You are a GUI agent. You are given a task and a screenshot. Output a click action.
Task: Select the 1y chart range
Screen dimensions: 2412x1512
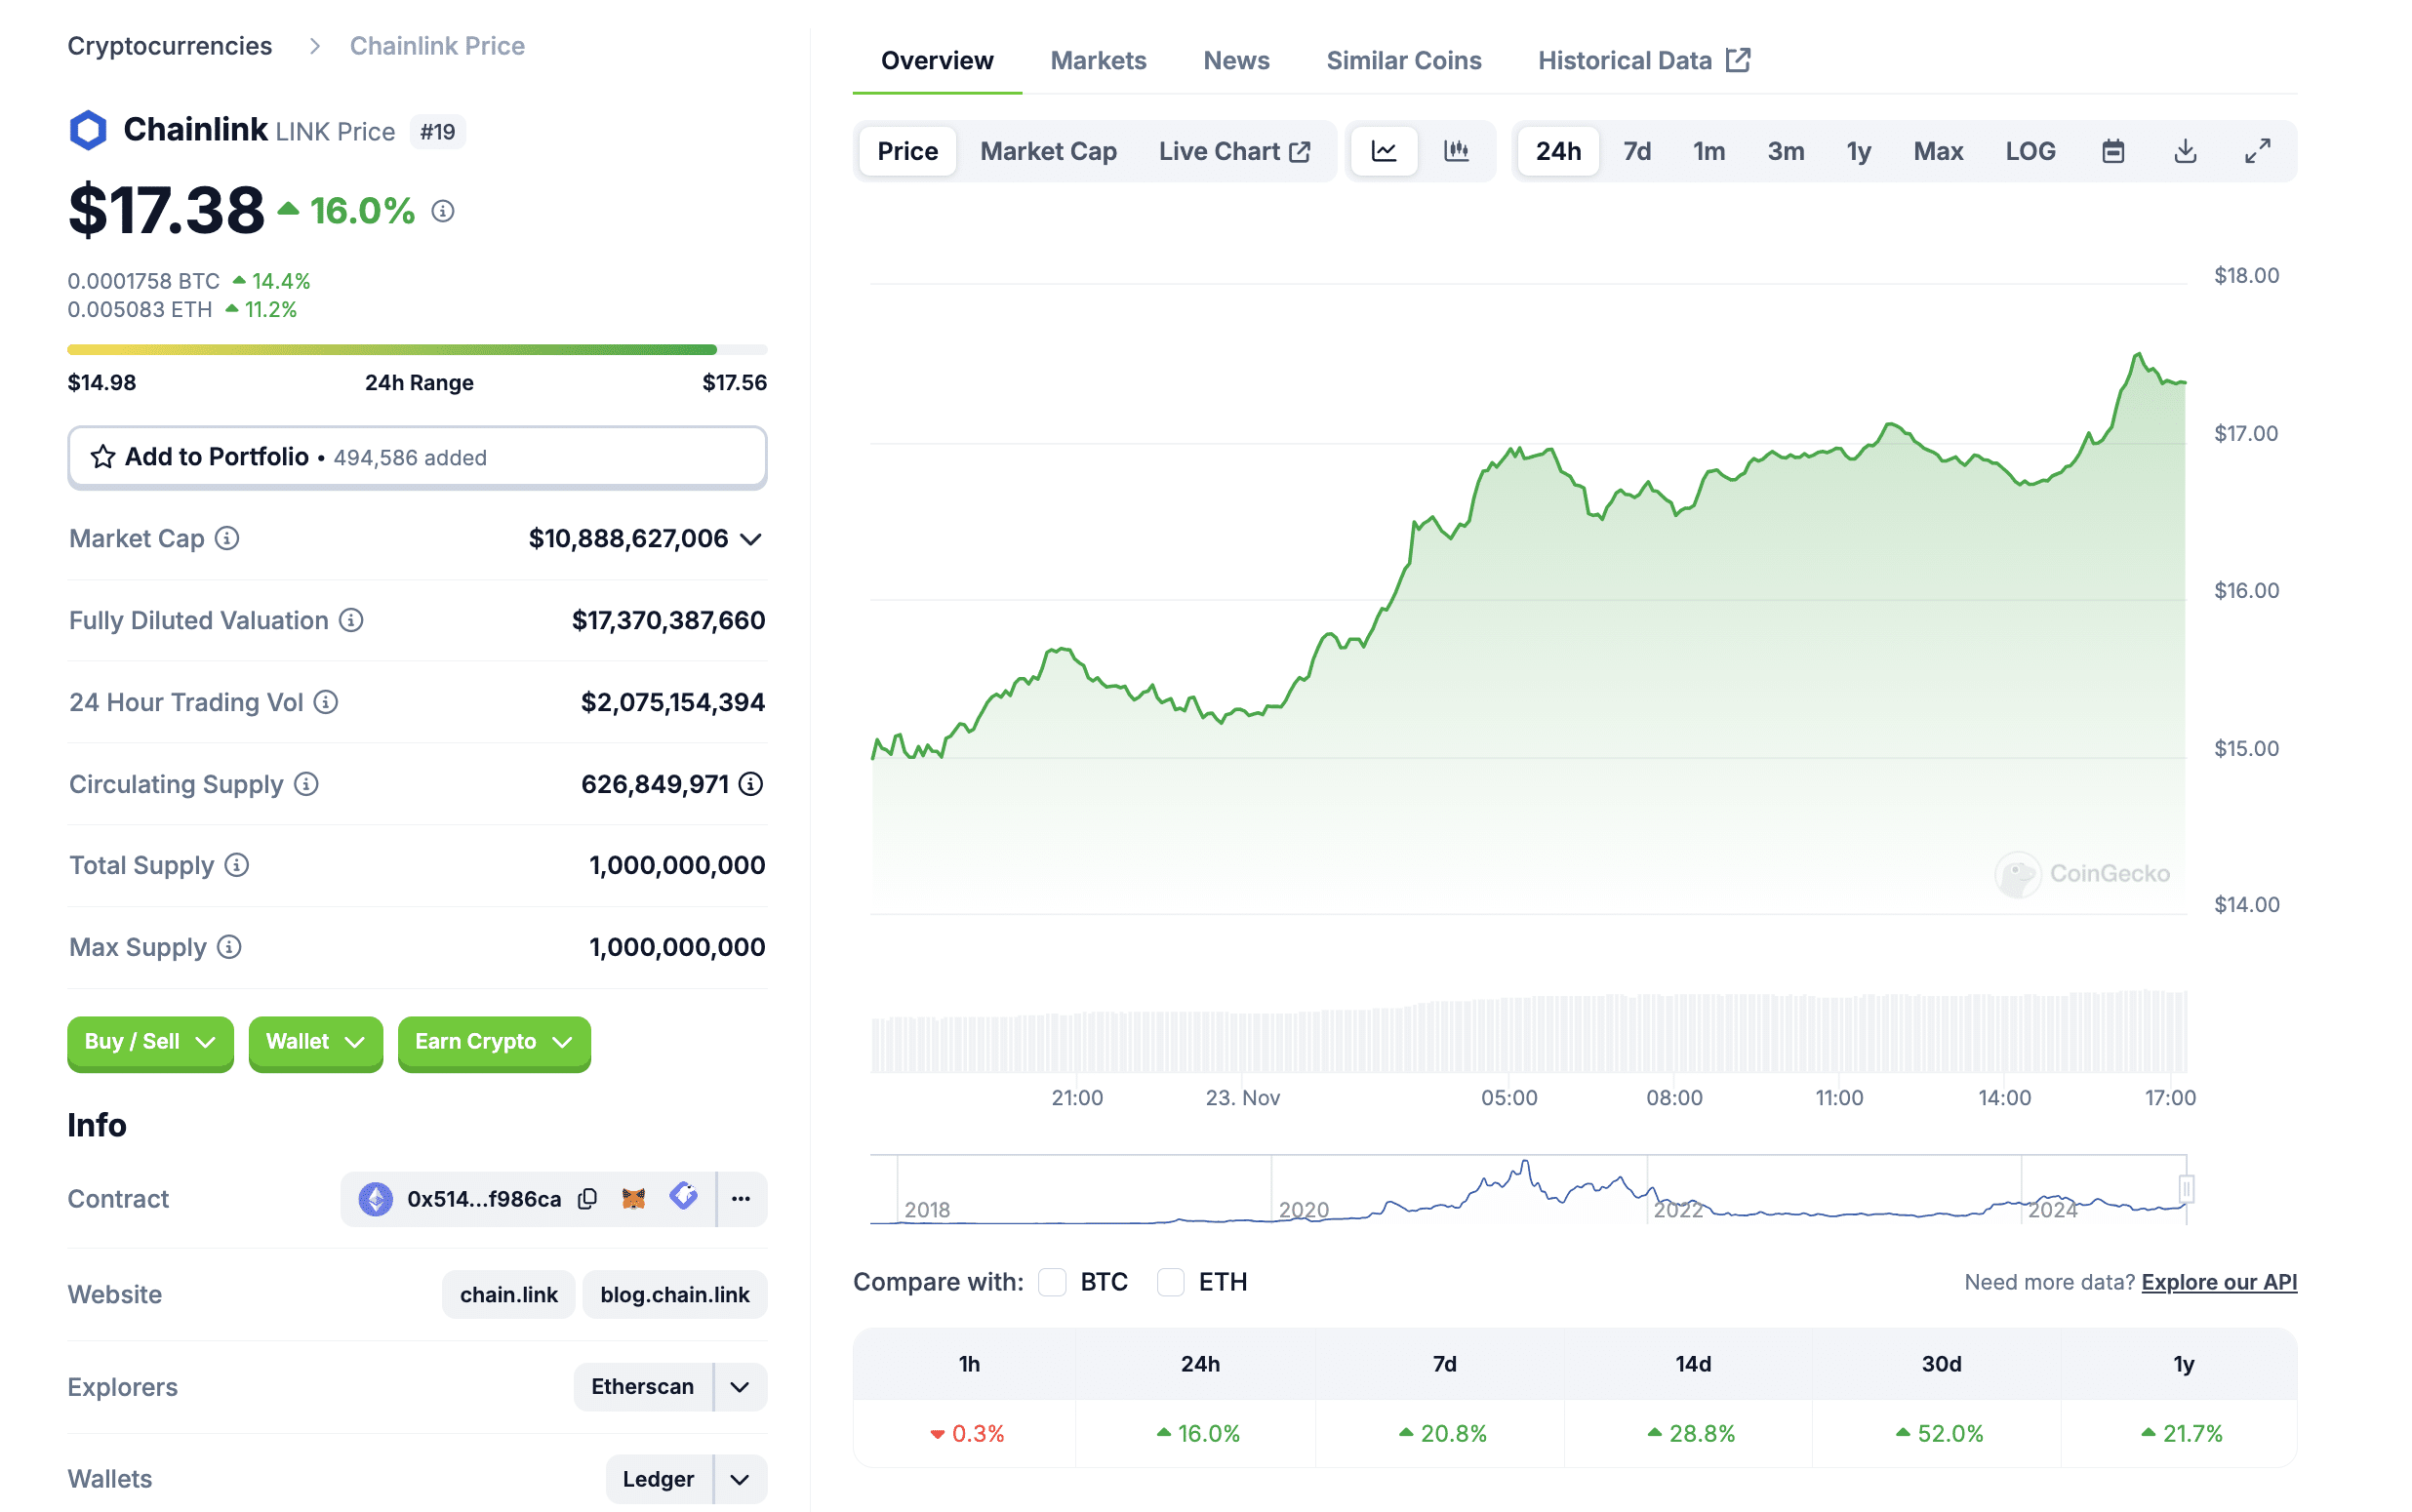tap(1858, 151)
